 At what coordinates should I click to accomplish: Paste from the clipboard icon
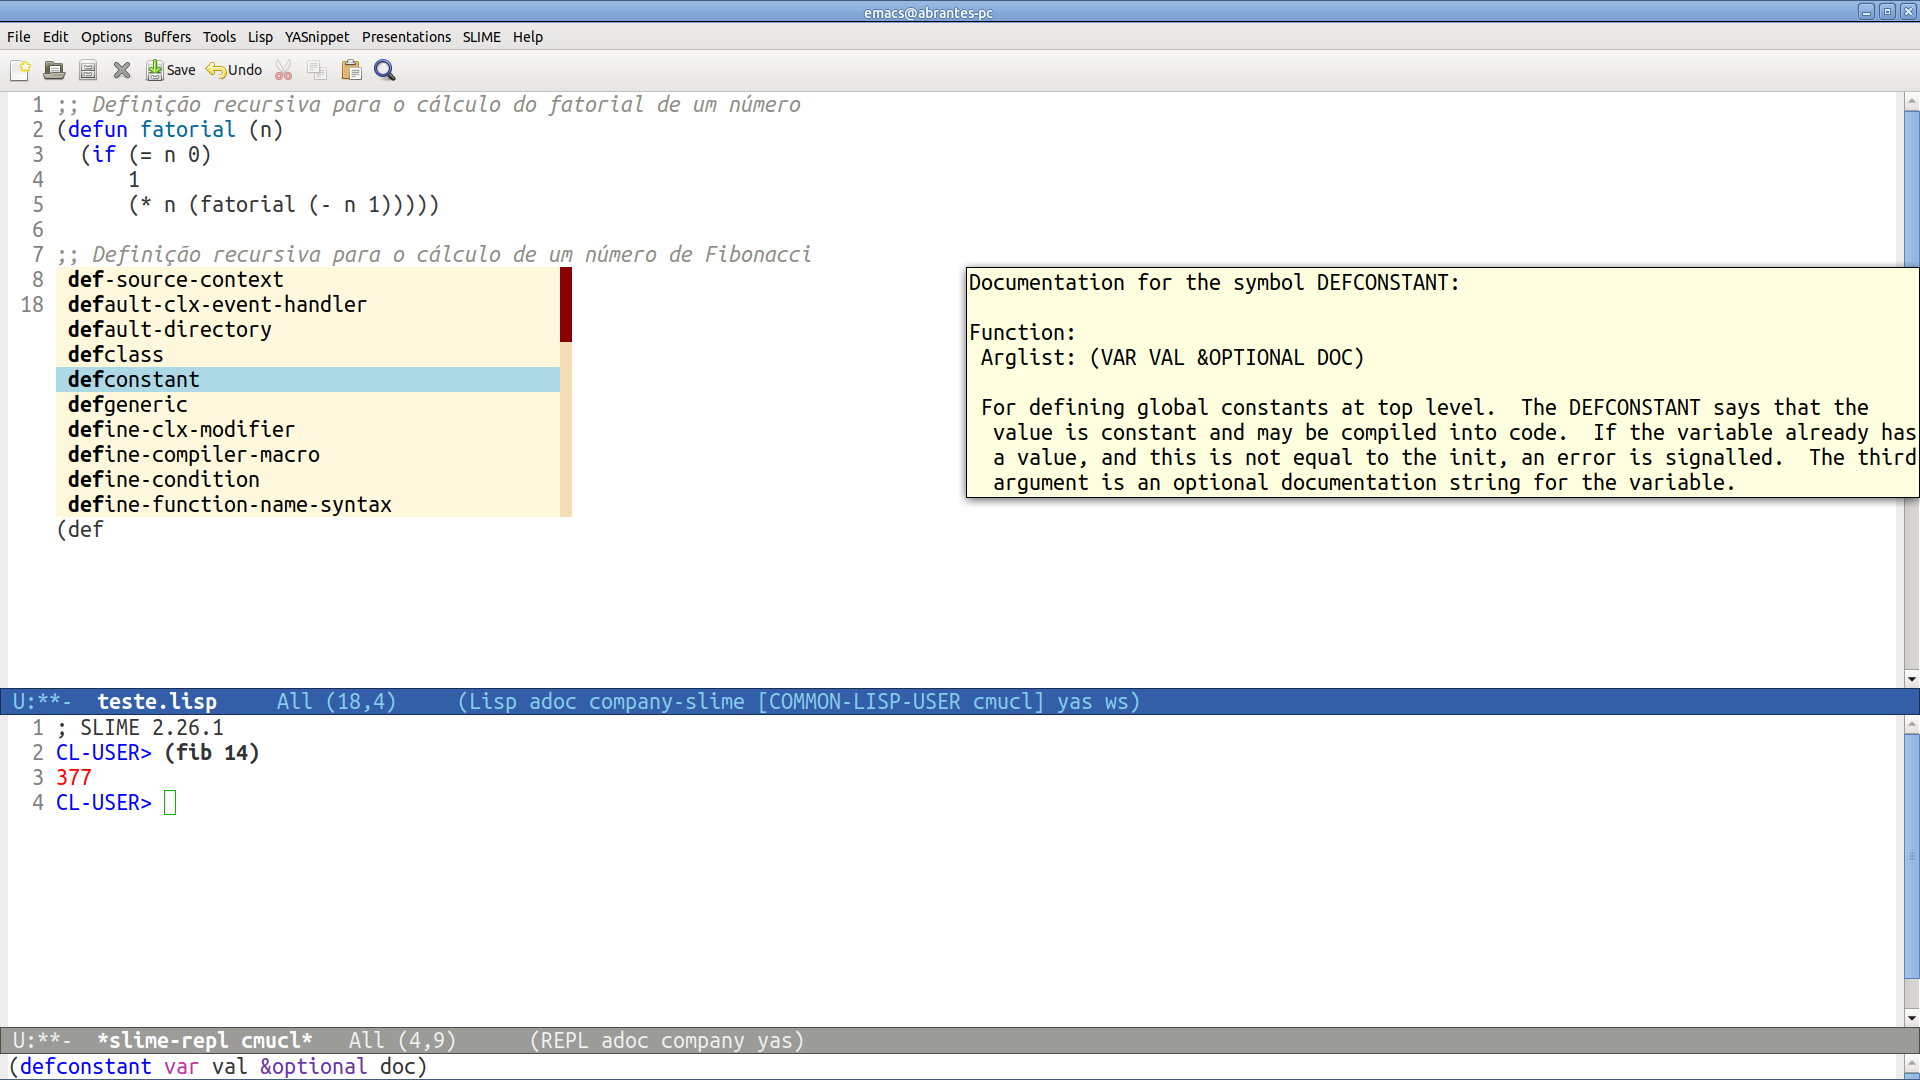point(351,70)
